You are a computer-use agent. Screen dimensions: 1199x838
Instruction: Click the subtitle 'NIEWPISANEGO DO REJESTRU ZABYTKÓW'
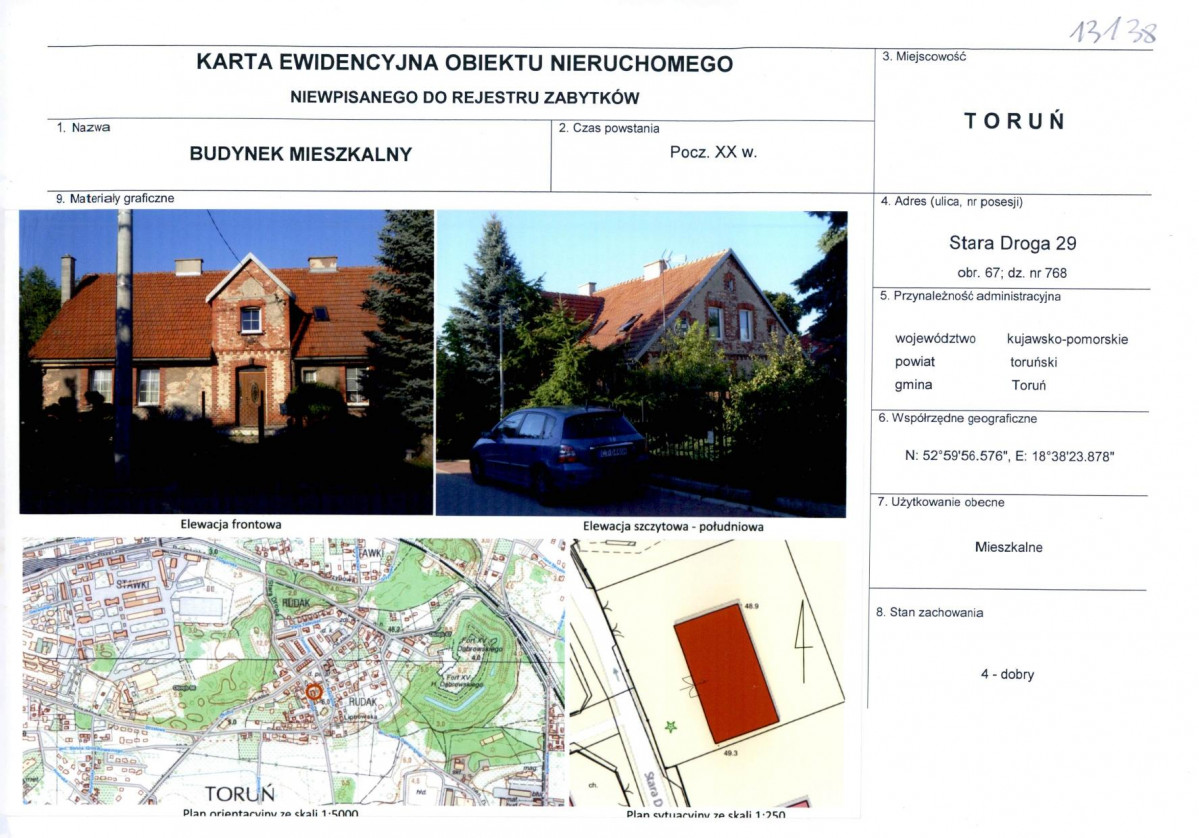[x=464, y=98]
